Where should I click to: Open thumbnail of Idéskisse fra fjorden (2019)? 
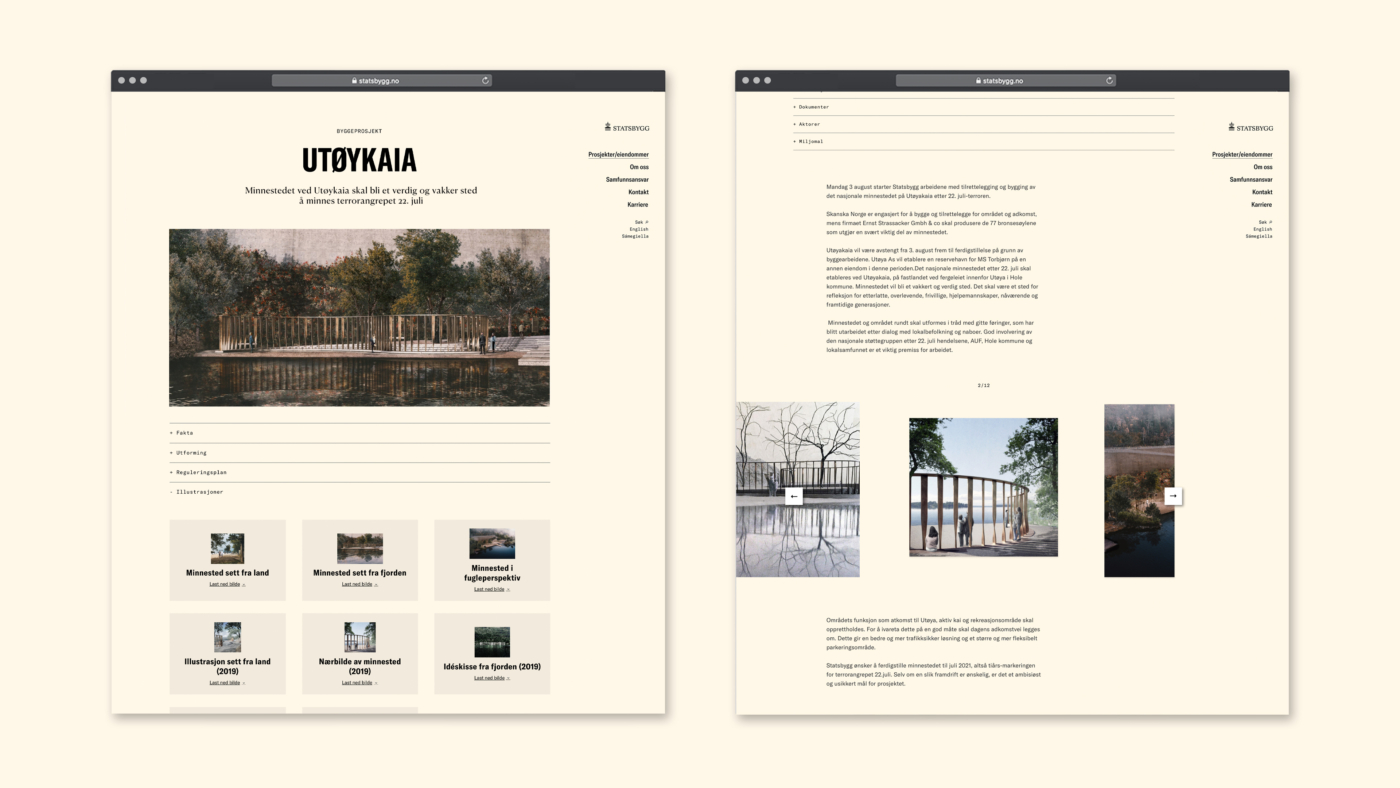click(492, 642)
